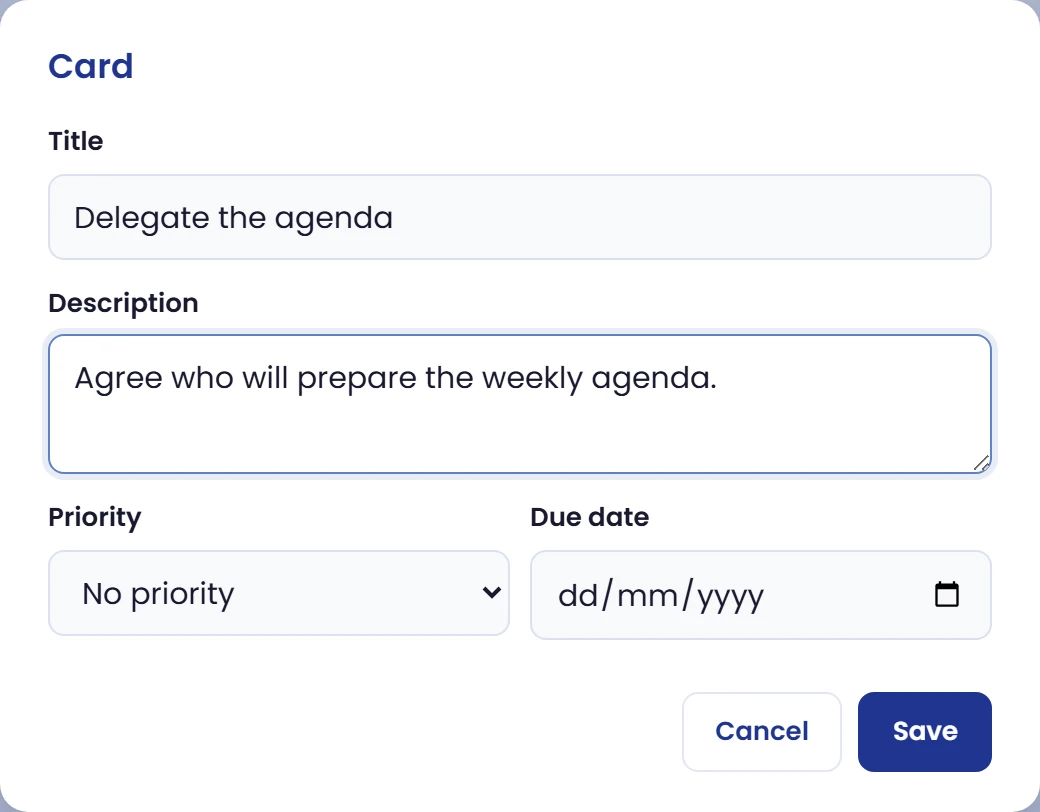Grab the Description textarea resize handle
1040x812 pixels.
pyautogui.click(x=982, y=463)
